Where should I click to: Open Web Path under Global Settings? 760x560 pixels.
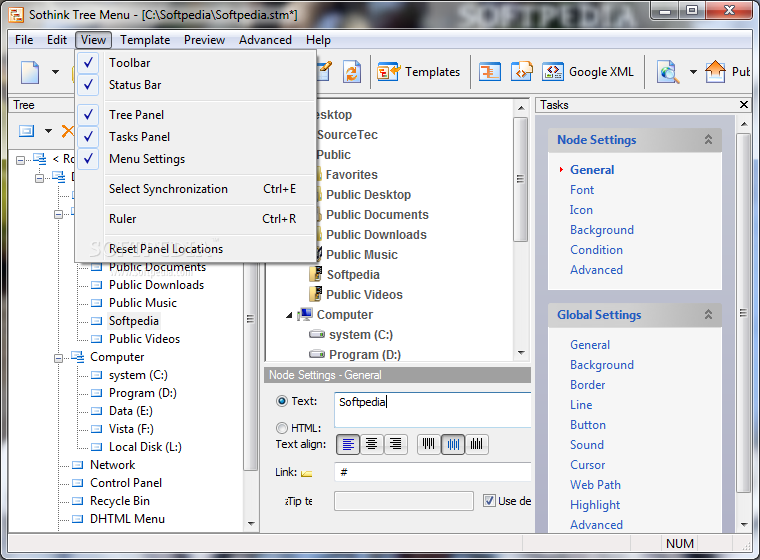point(595,484)
